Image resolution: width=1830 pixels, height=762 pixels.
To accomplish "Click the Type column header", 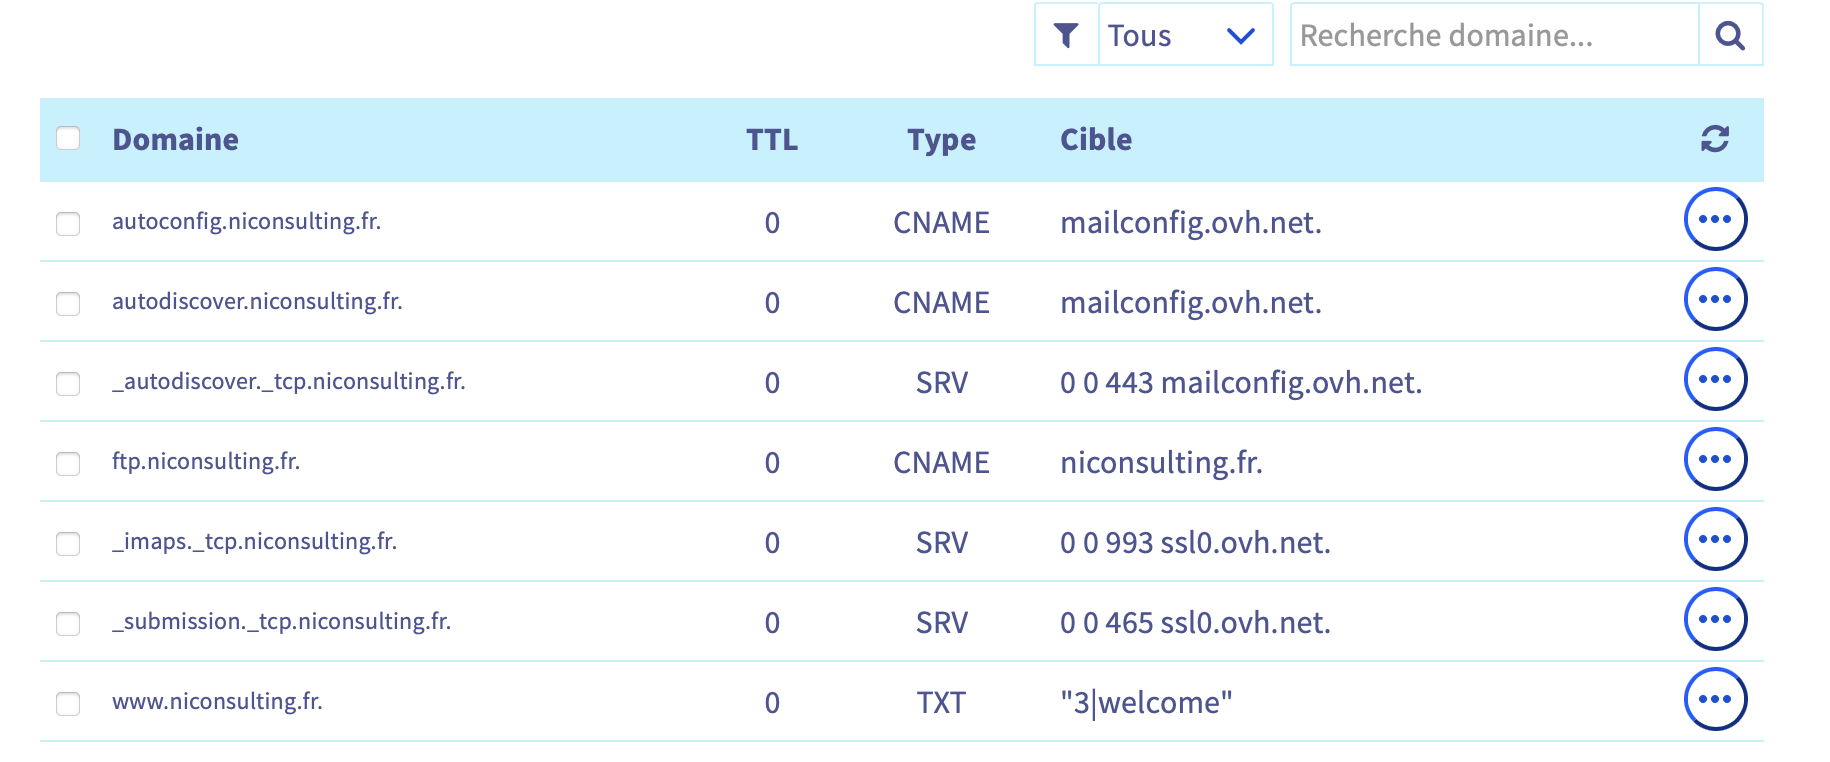I will pos(941,140).
